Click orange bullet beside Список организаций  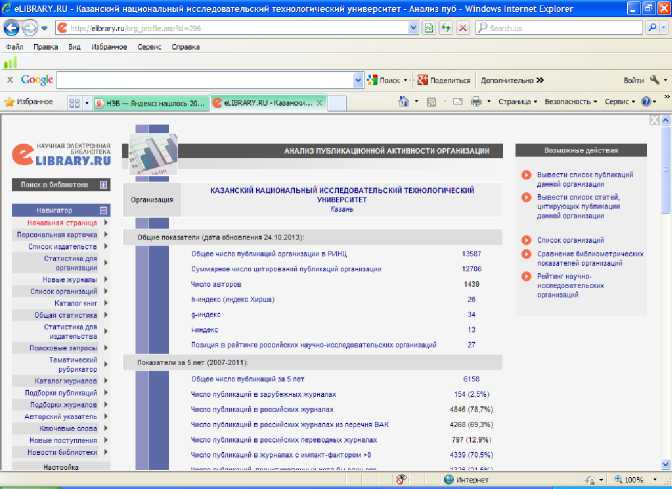526,240
